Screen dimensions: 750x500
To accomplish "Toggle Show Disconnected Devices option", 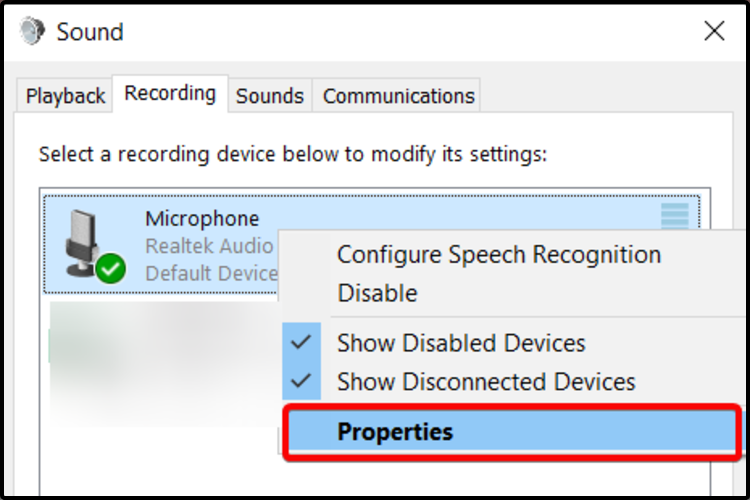I will coord(486,382).
